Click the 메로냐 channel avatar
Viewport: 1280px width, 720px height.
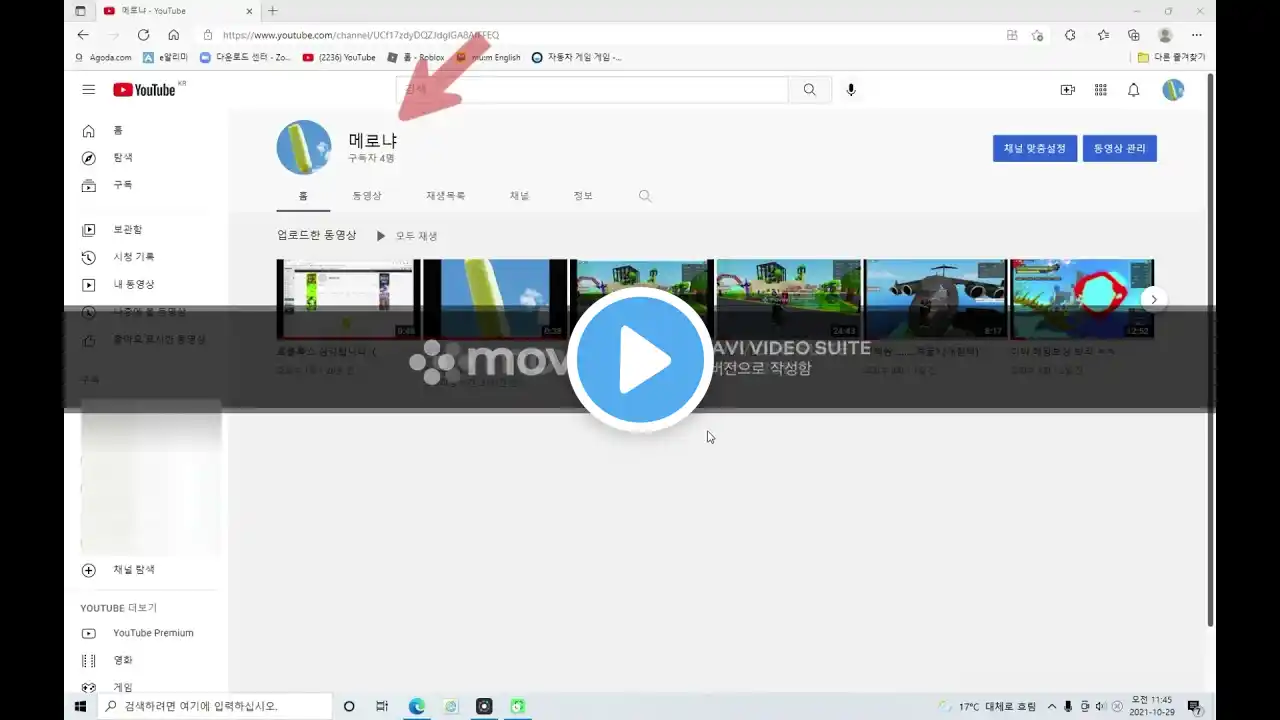[x=304, y=148]
